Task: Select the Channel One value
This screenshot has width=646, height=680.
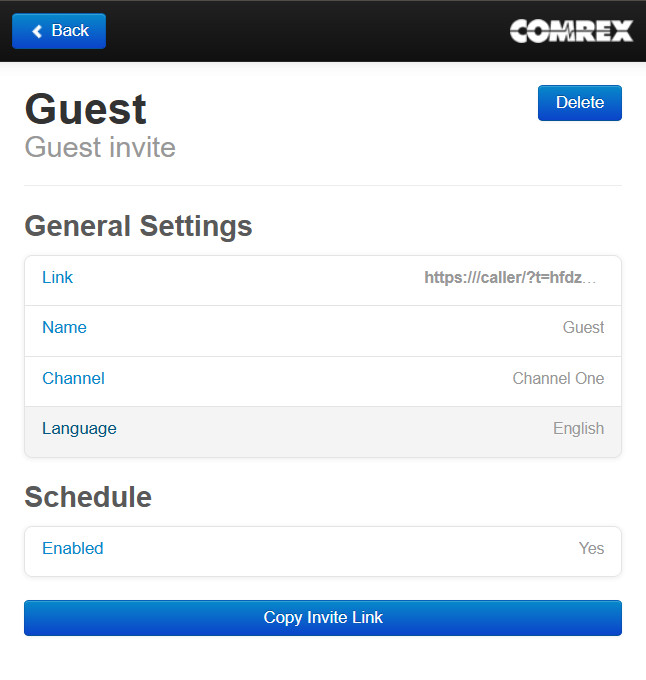Action: pos(558,379)
